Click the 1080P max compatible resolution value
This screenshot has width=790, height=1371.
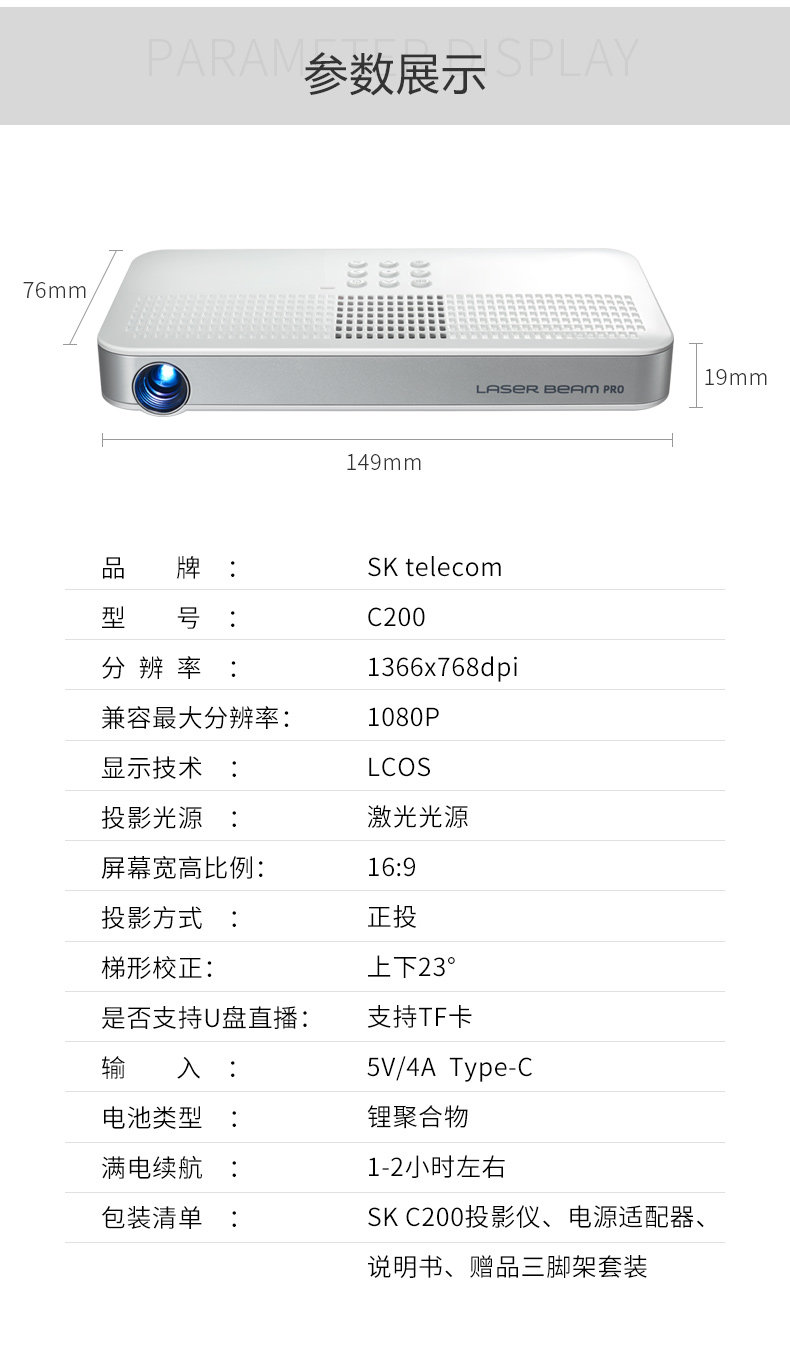point(403,717)
